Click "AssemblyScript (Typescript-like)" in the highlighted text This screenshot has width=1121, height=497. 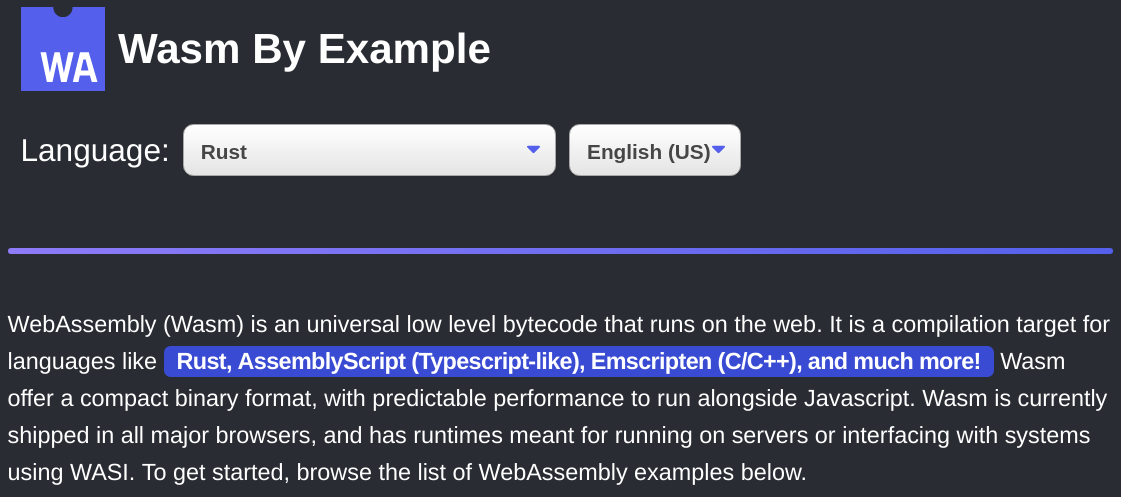411,362
